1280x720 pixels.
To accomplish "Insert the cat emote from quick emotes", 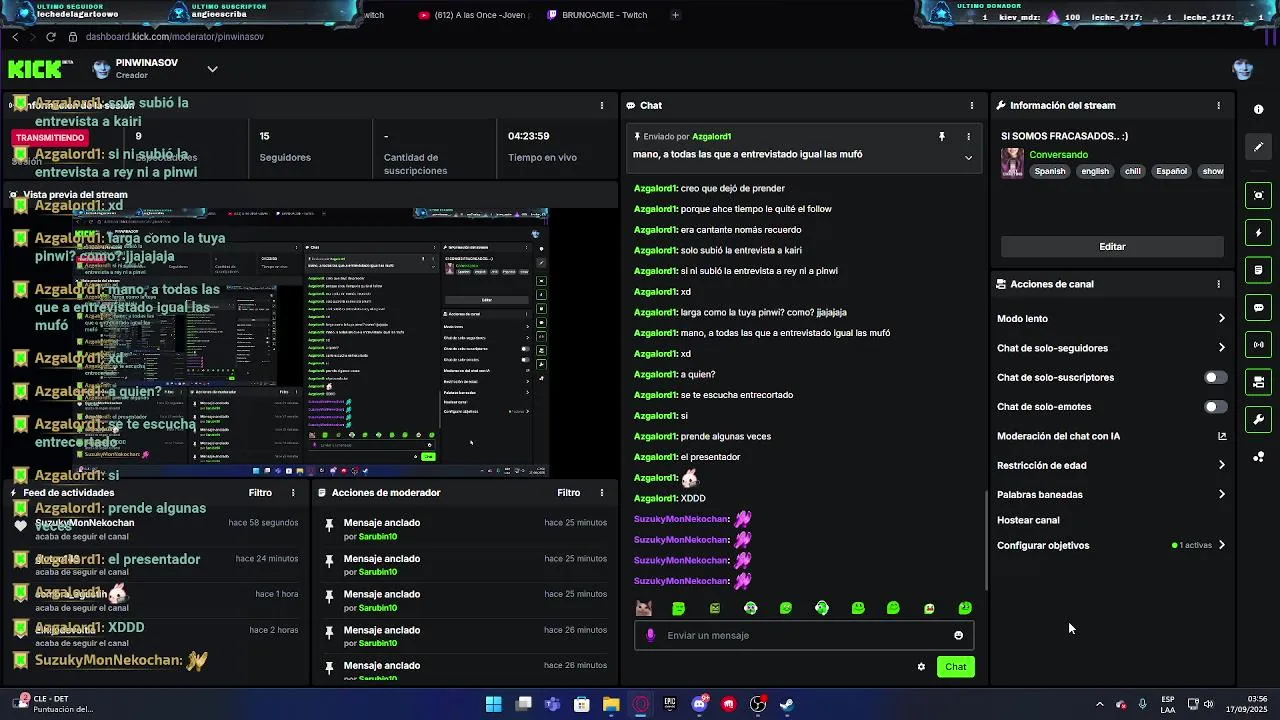I will click(x=643, y=608).
